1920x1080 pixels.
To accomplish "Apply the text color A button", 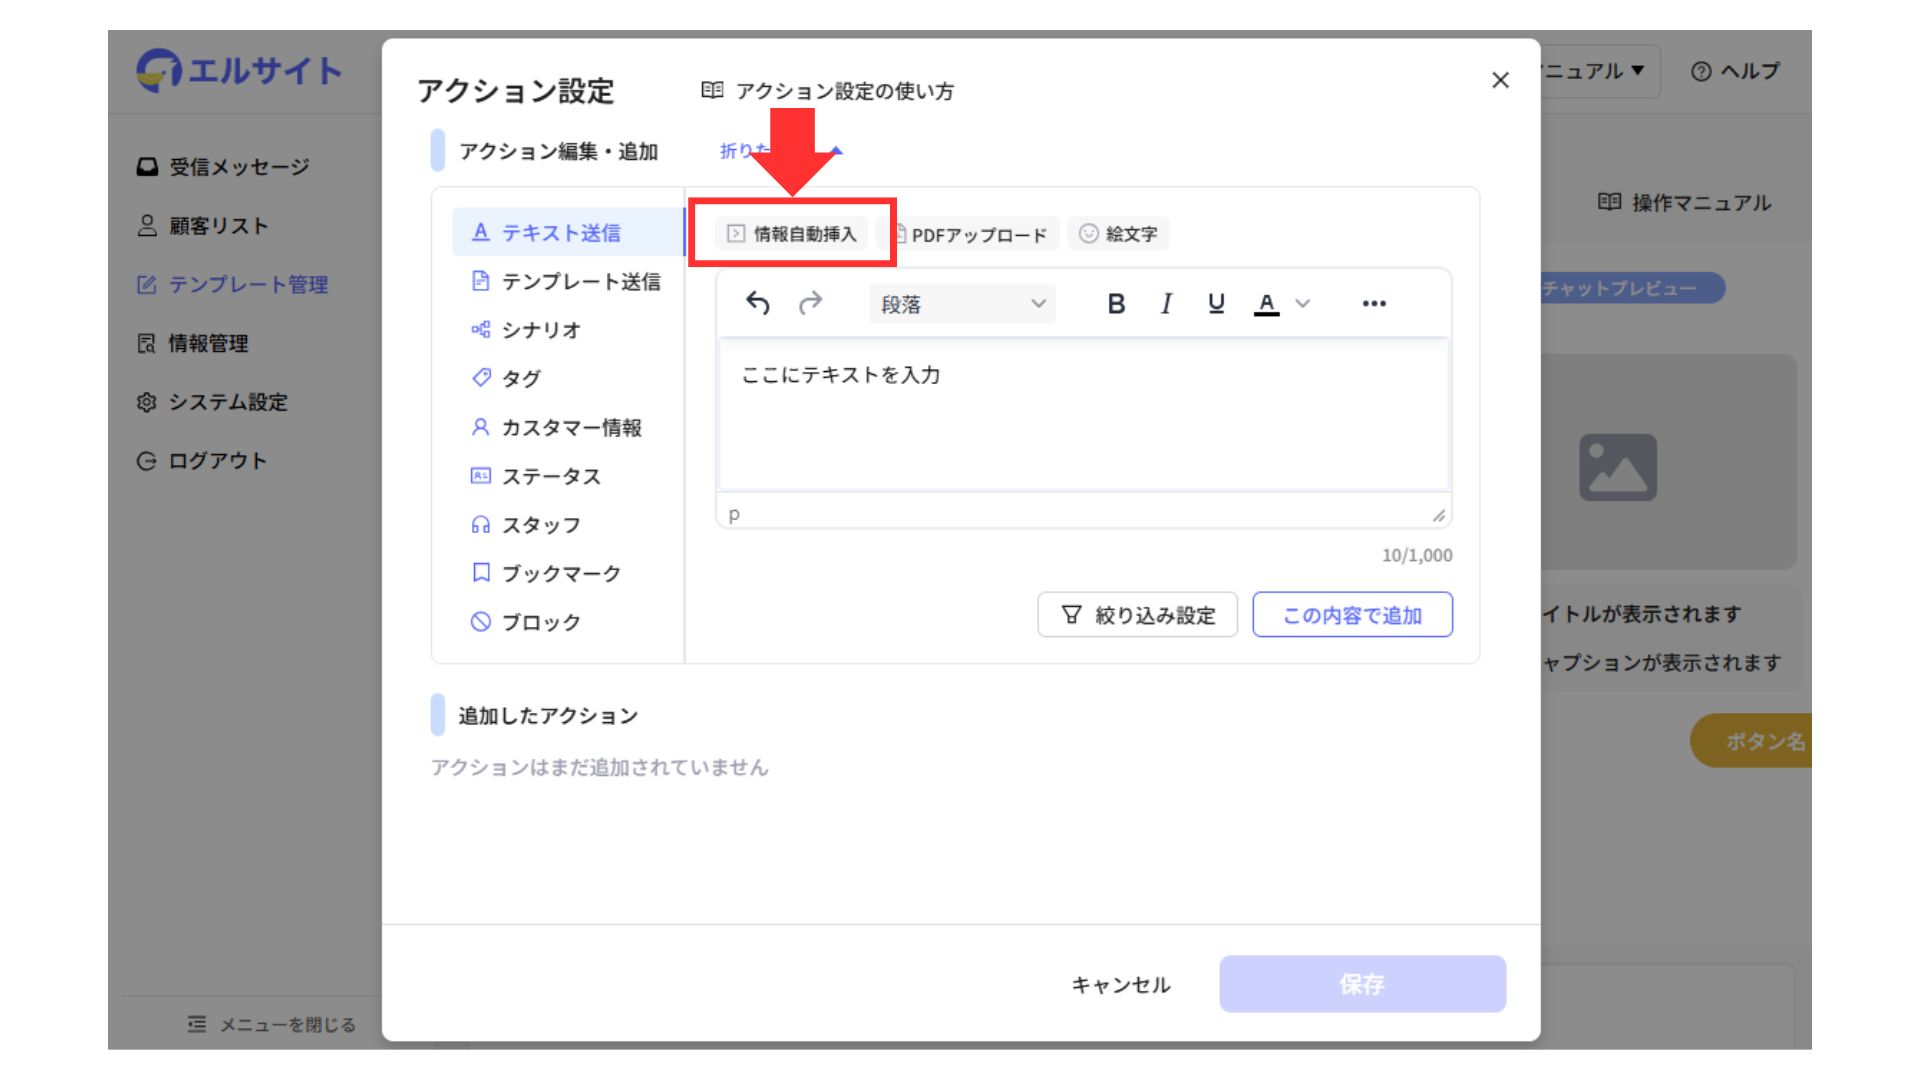I will tap(1266, 303).
